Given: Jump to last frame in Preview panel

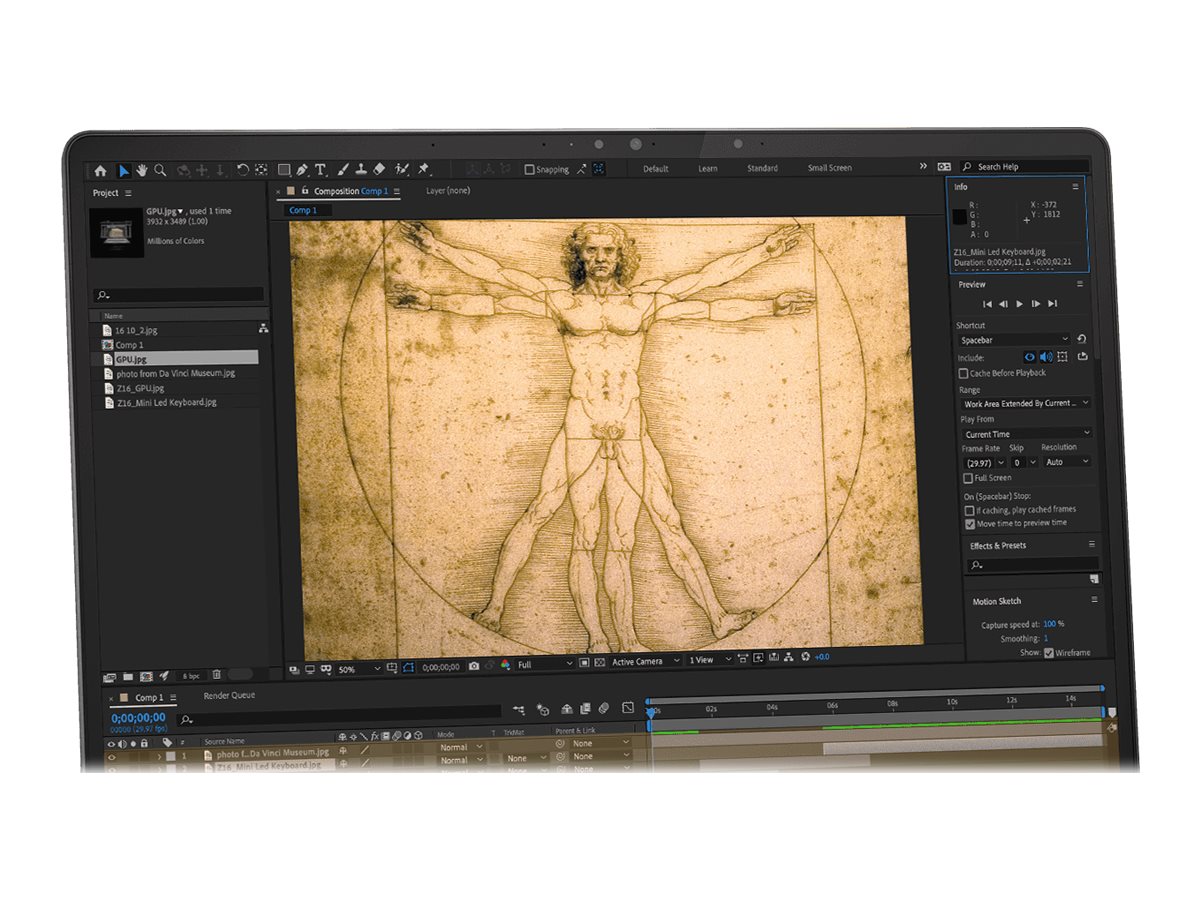Looking at the screenshot, I should click(x=1053, y=303).
